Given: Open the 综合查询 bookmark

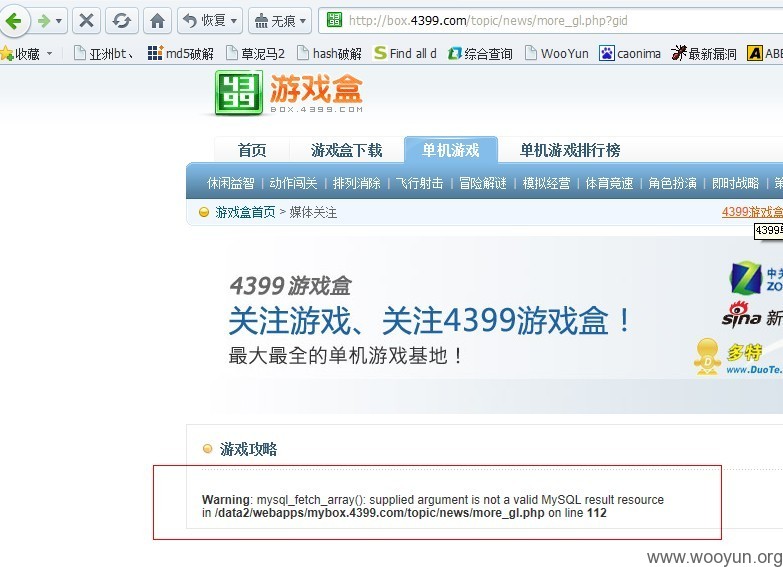Looking at the screenshot, I should click(480, 53).
